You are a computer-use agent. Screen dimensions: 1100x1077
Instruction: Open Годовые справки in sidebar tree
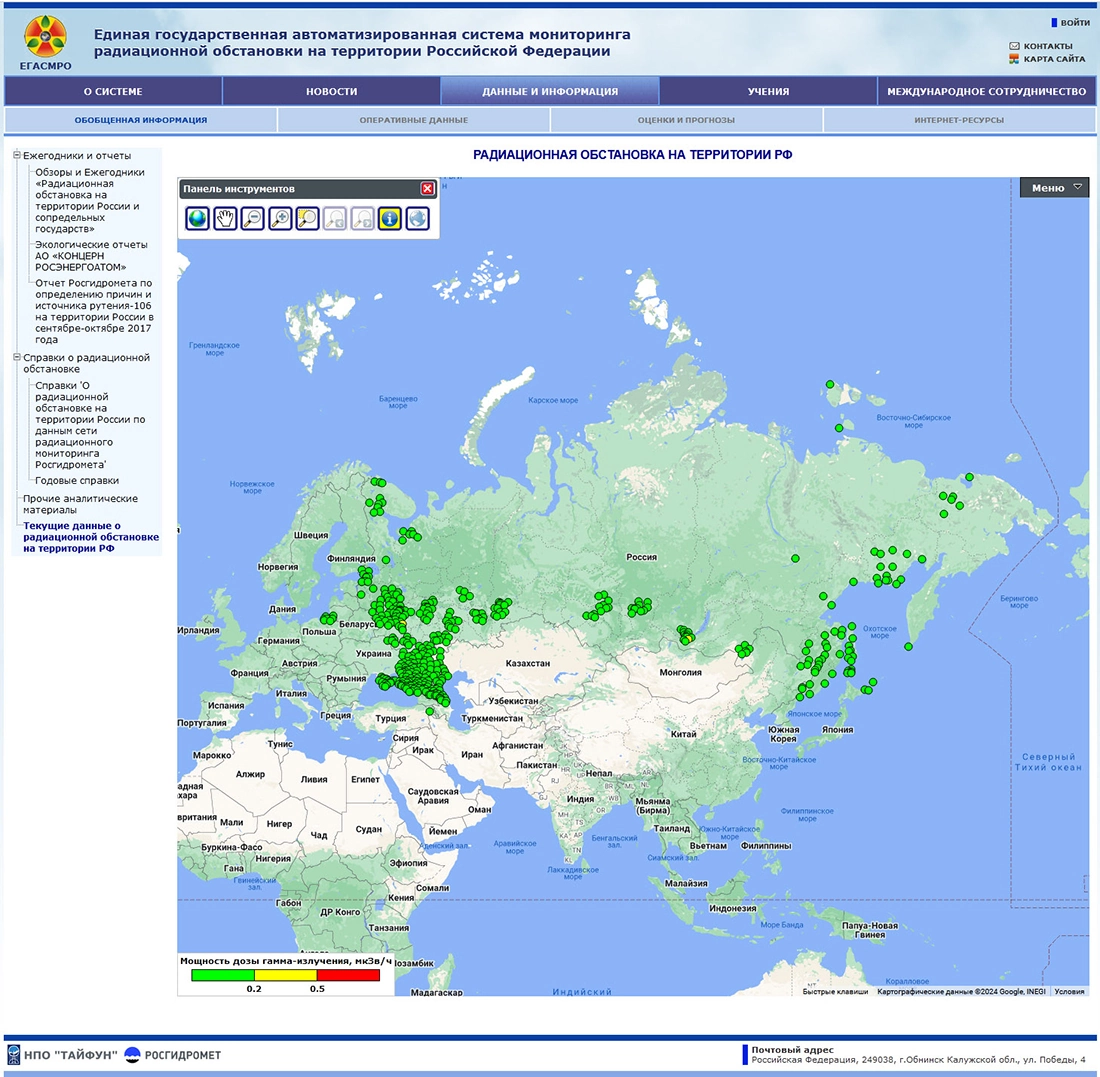77,480
